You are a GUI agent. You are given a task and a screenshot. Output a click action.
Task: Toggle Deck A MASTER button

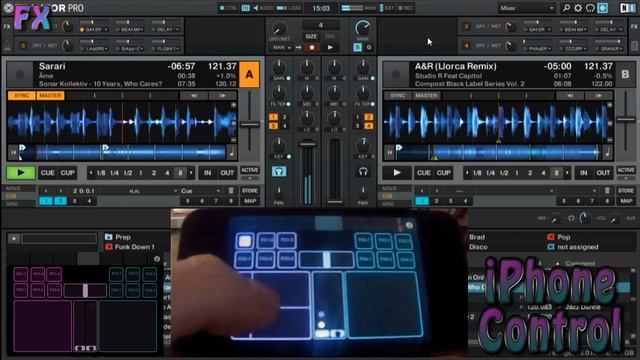click(x=50, y=96)
